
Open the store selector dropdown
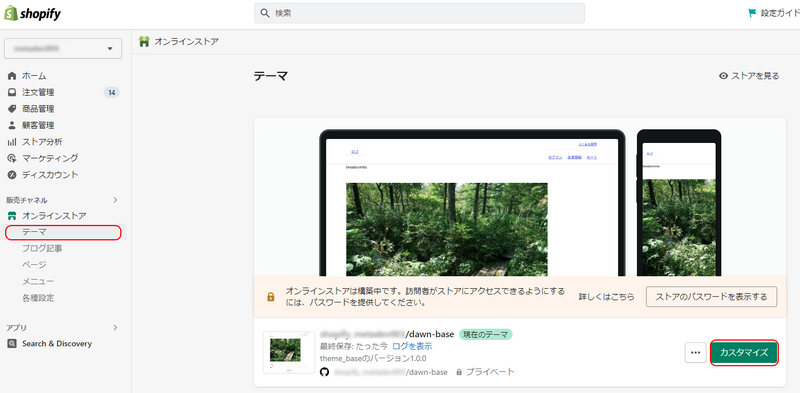(x=63, y=48)
